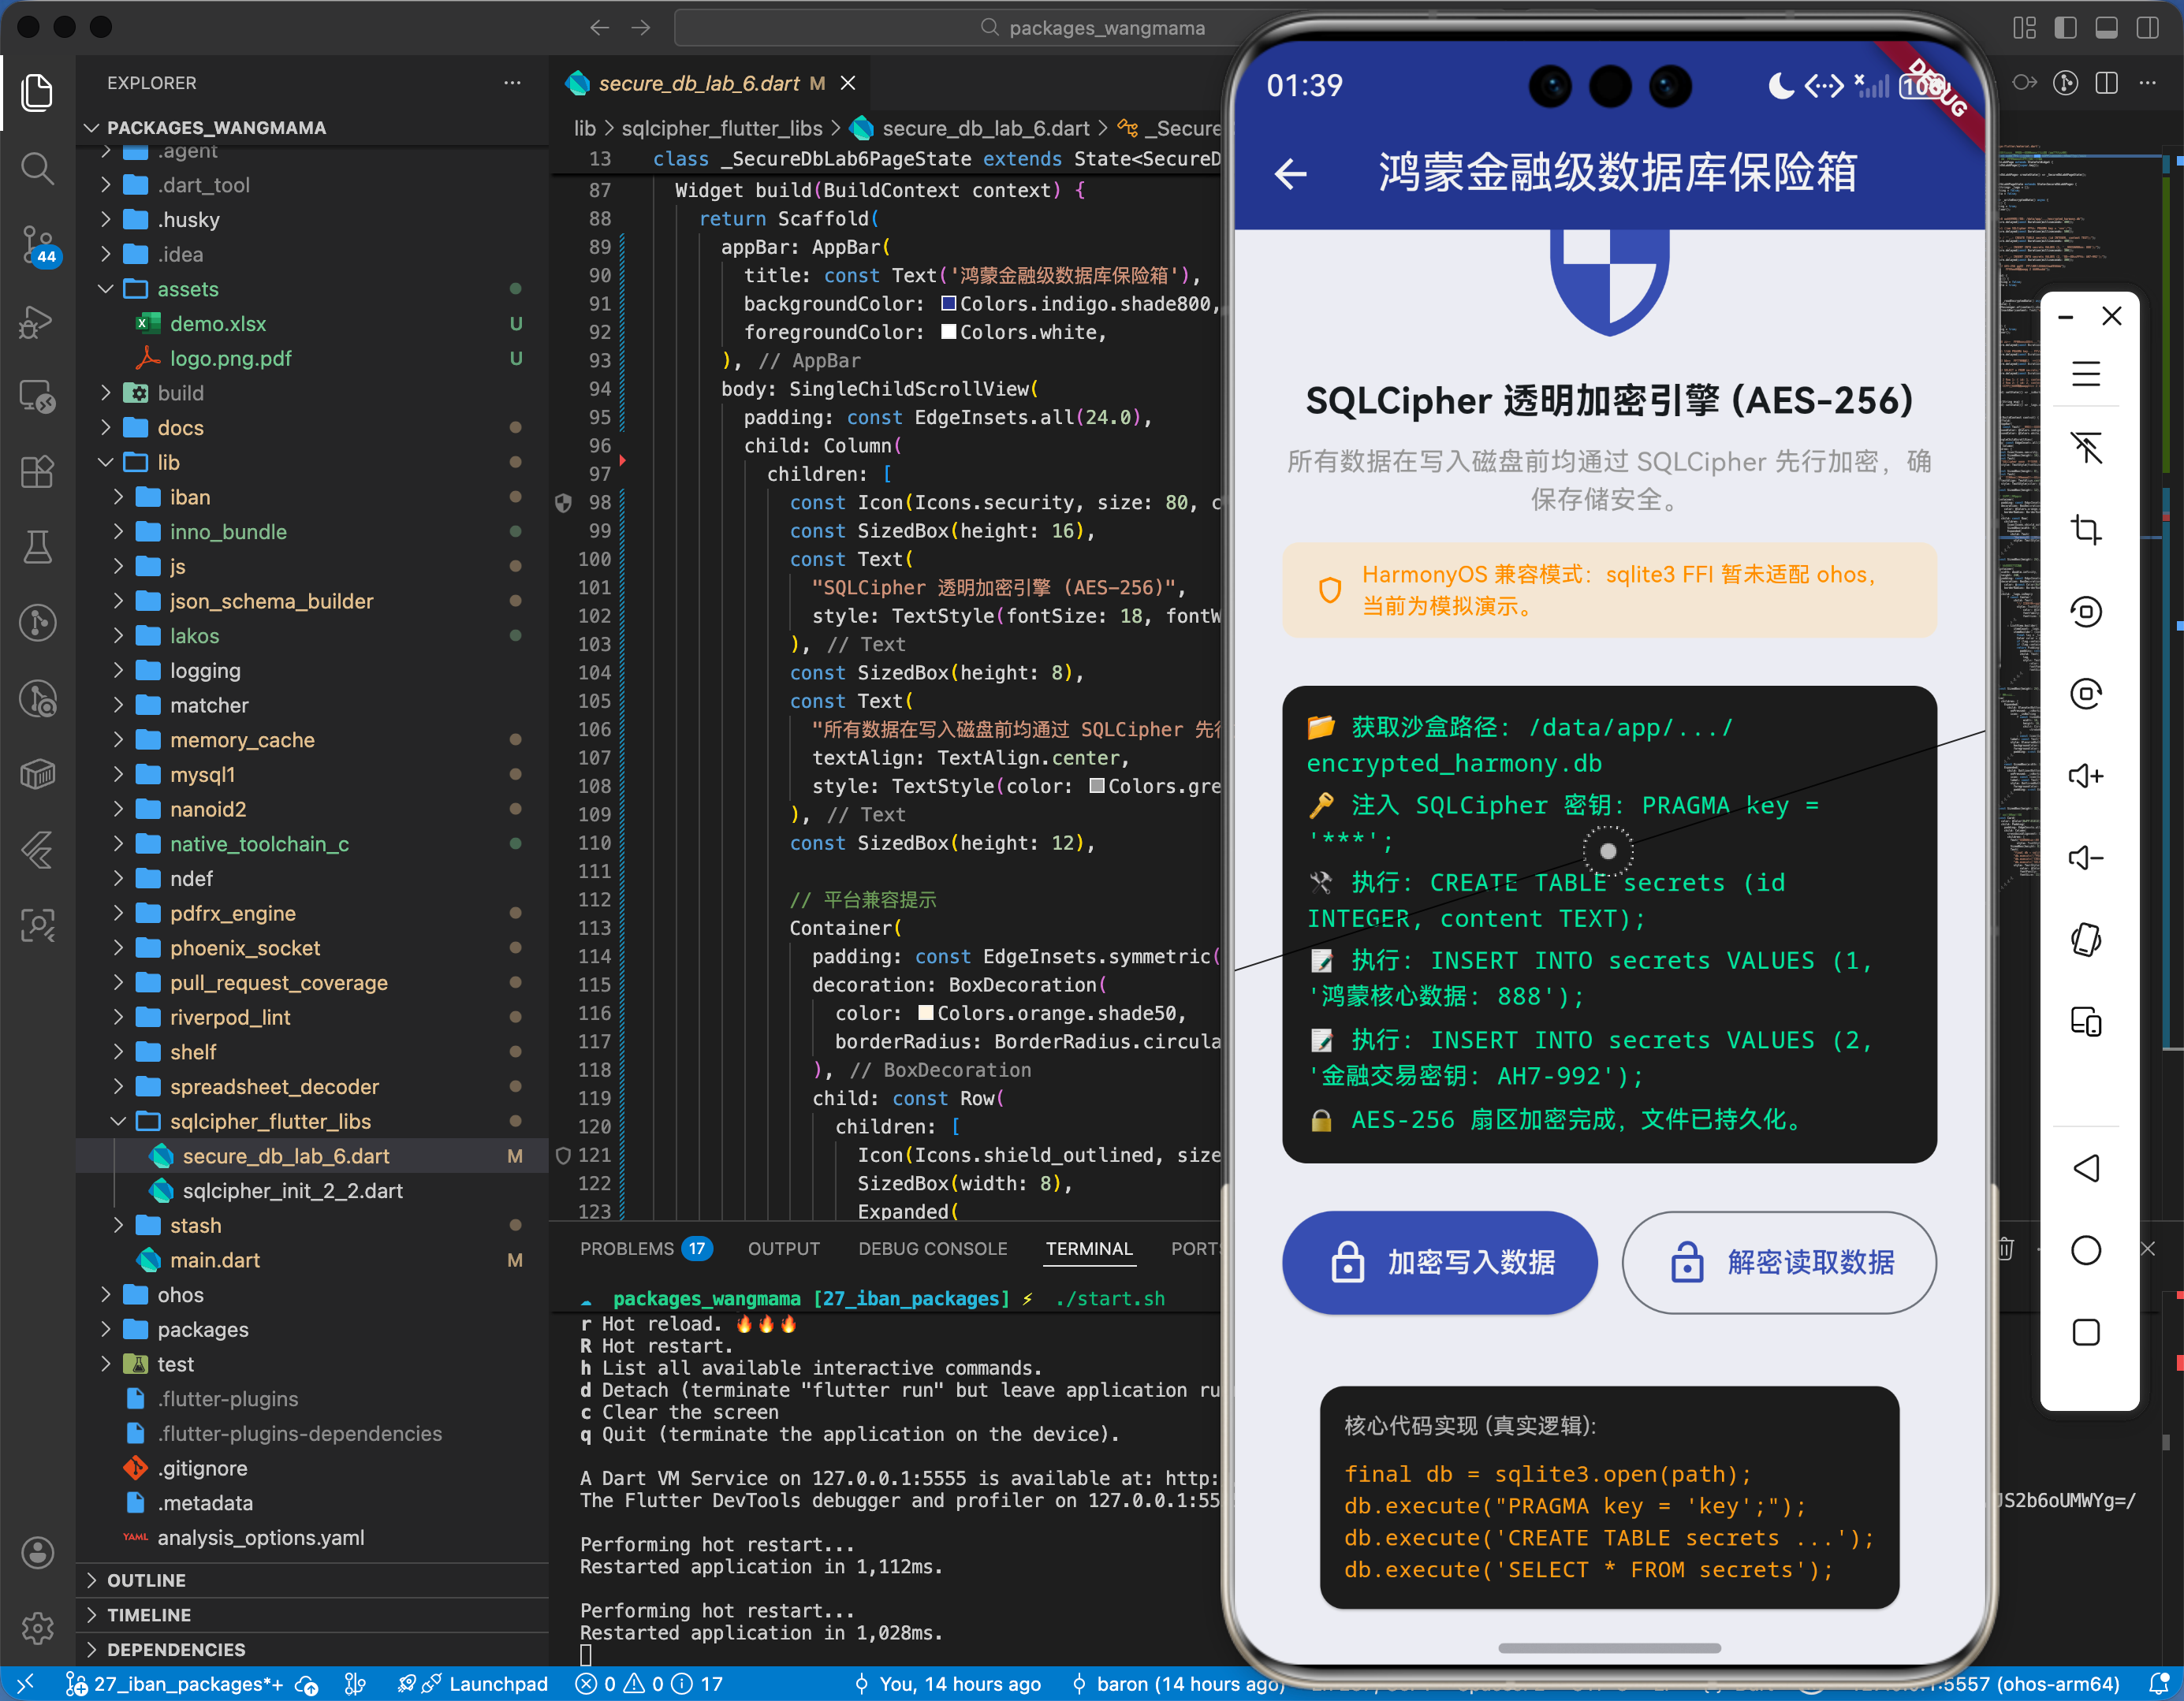
Task: Open the Explorer view in activity bar
Action: click(37, 93)
